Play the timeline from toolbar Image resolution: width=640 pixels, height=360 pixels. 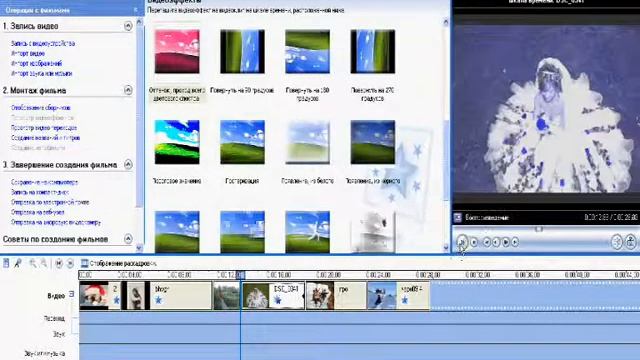point(70,263)
